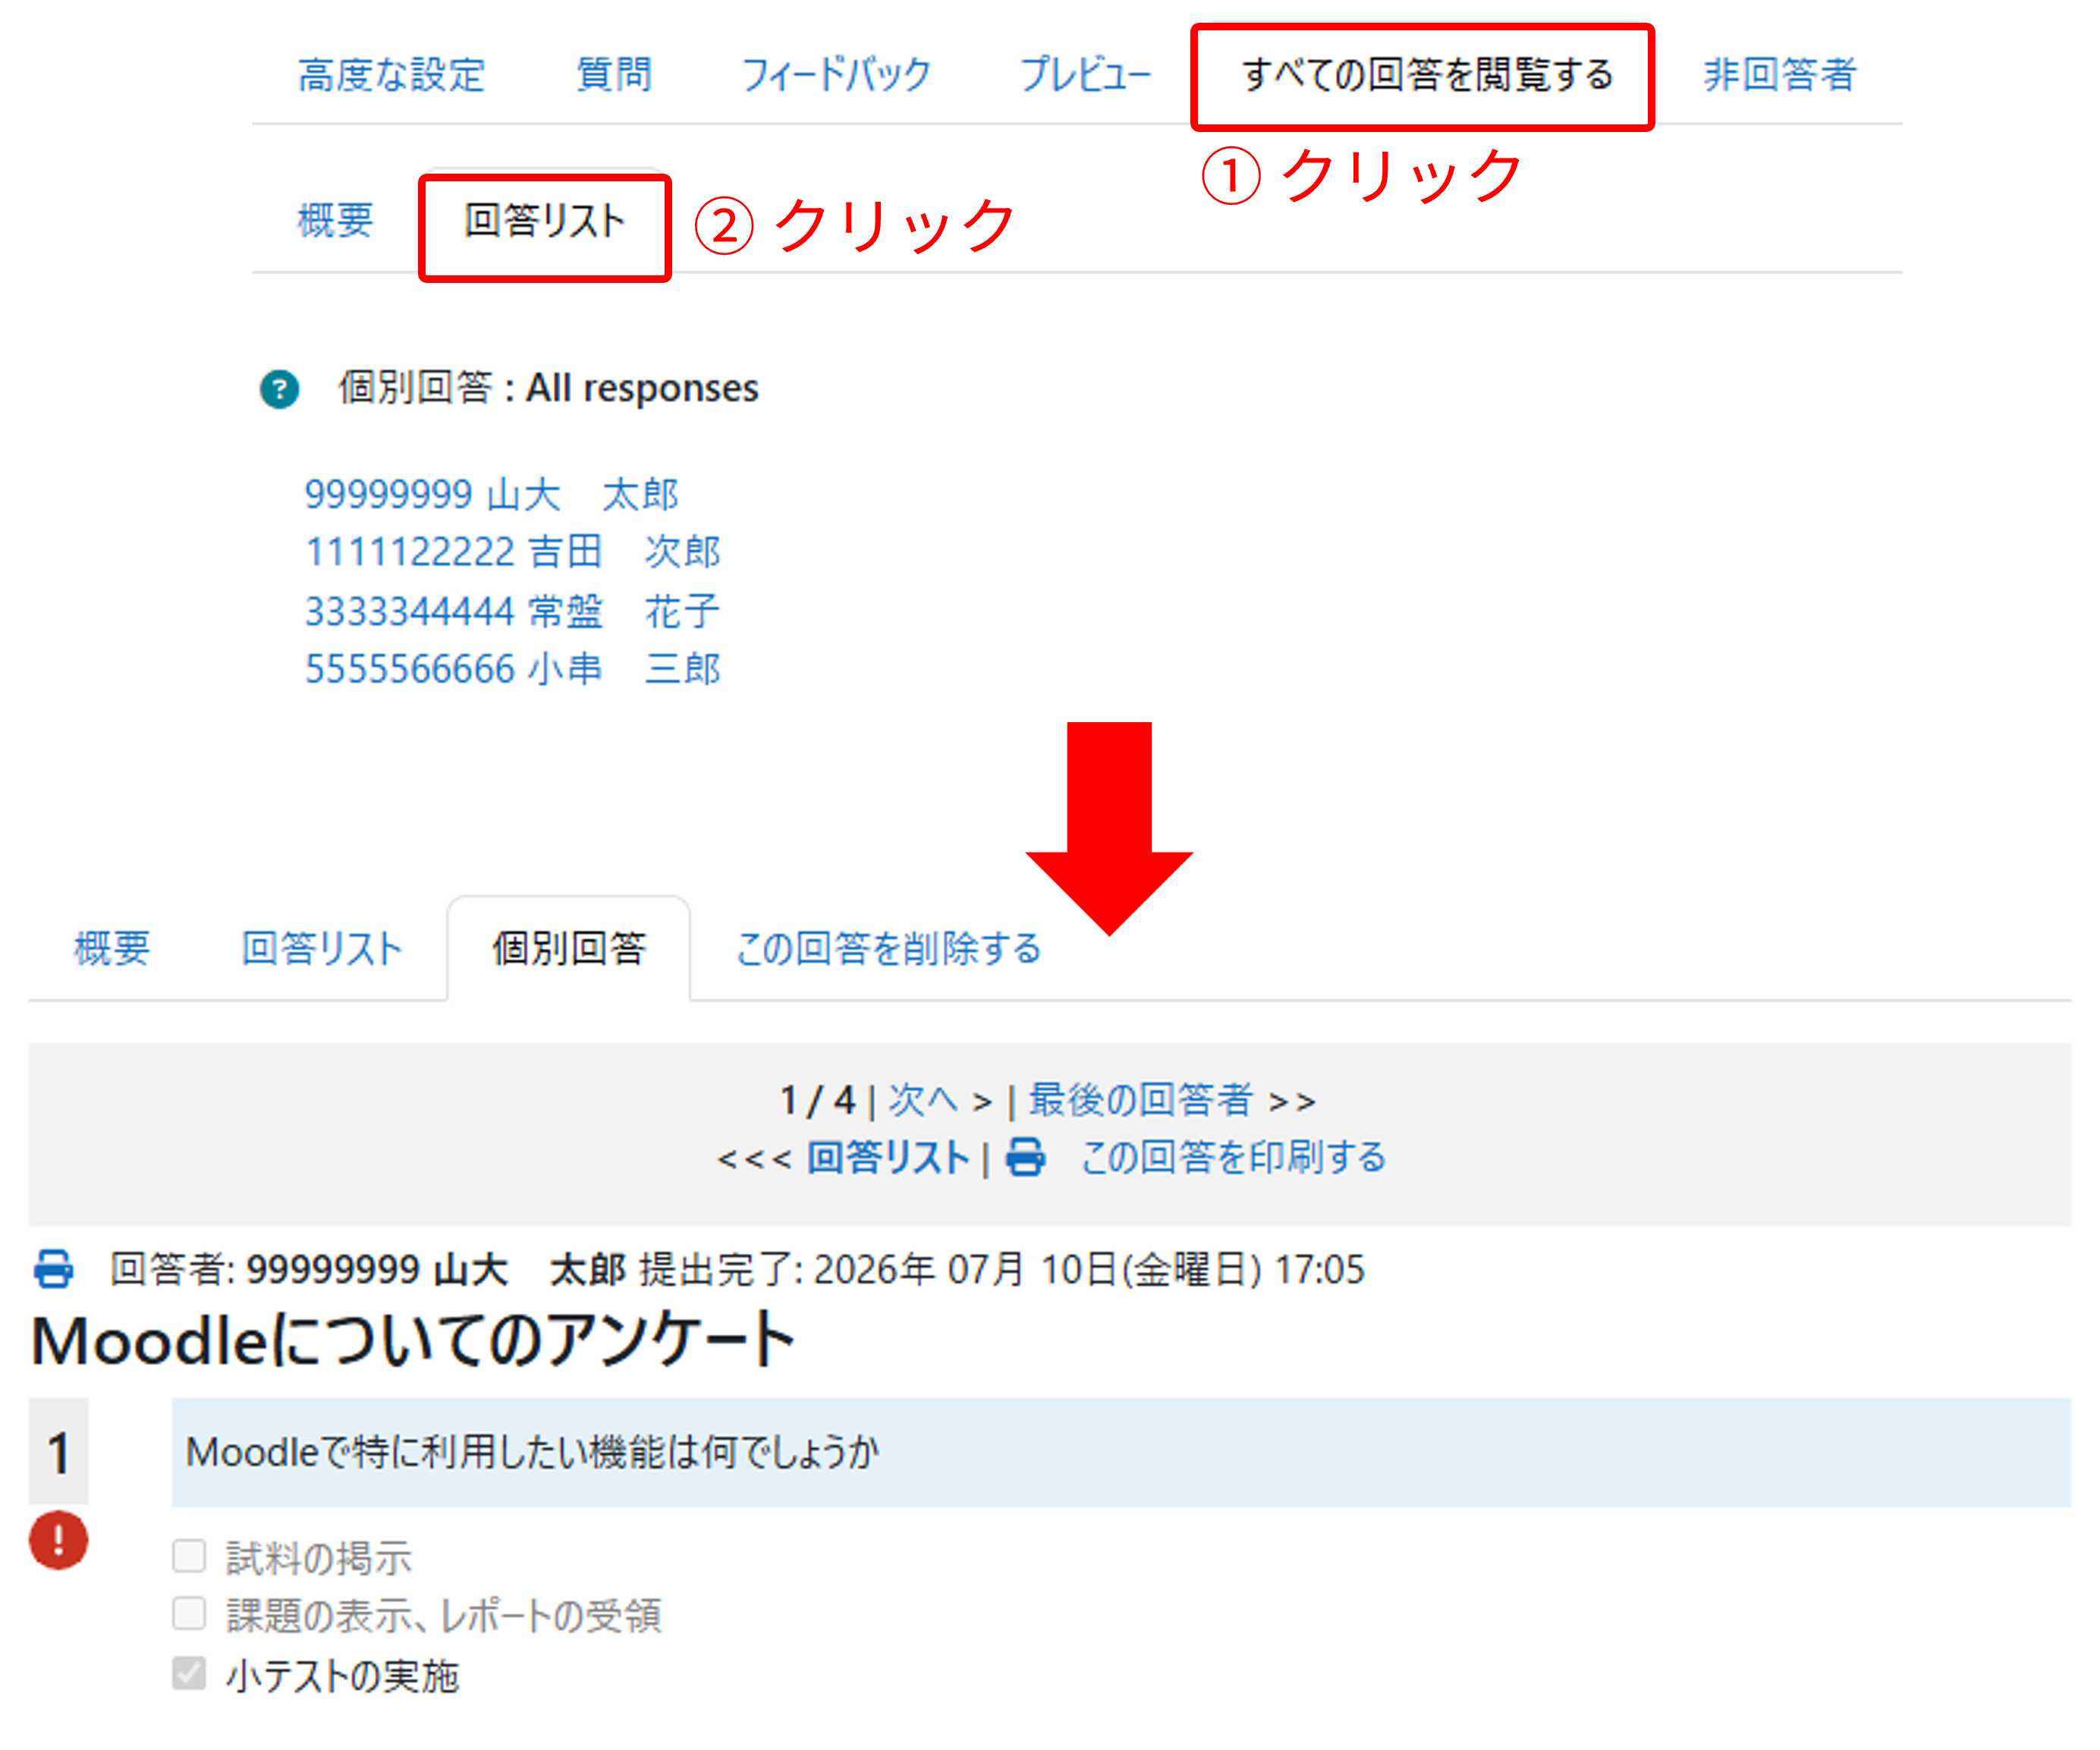
Task: Click 回答リスト tab left of 個別回答
Action: (x=321, y=948)
